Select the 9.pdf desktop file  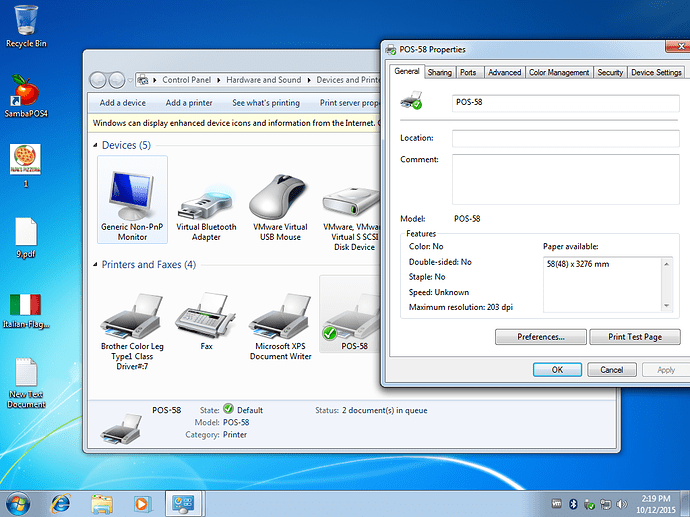(26, 238)
